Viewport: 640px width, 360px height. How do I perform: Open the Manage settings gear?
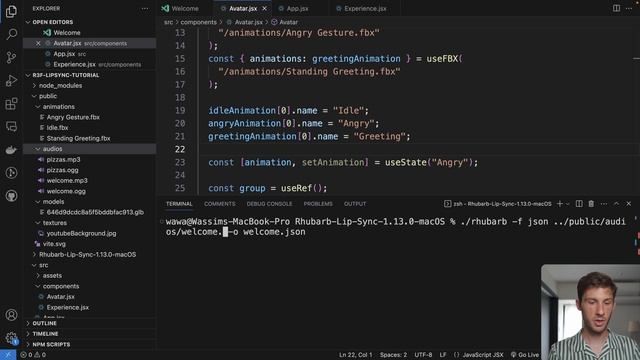pyautogui.click(x=11, y=338)
